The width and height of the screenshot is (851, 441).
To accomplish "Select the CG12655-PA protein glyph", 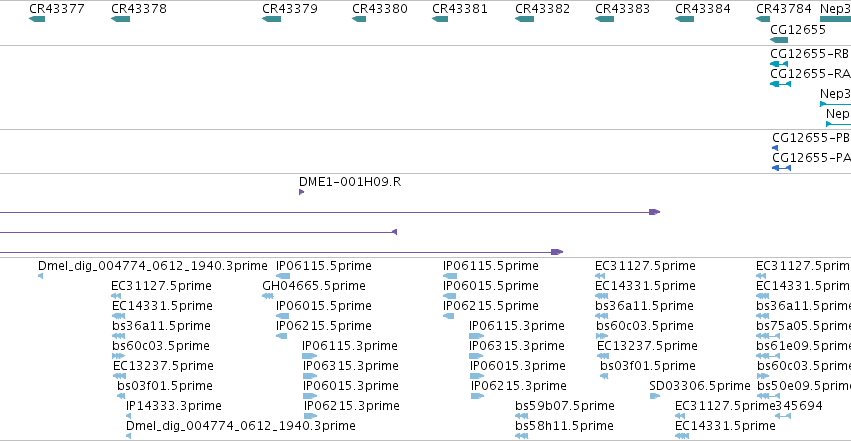I will tap(782, 168).
